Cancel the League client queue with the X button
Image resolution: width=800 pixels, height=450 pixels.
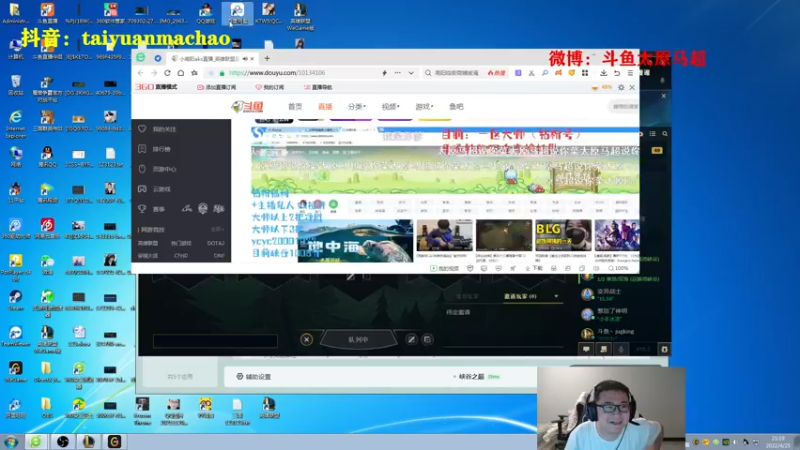[306, 339]
